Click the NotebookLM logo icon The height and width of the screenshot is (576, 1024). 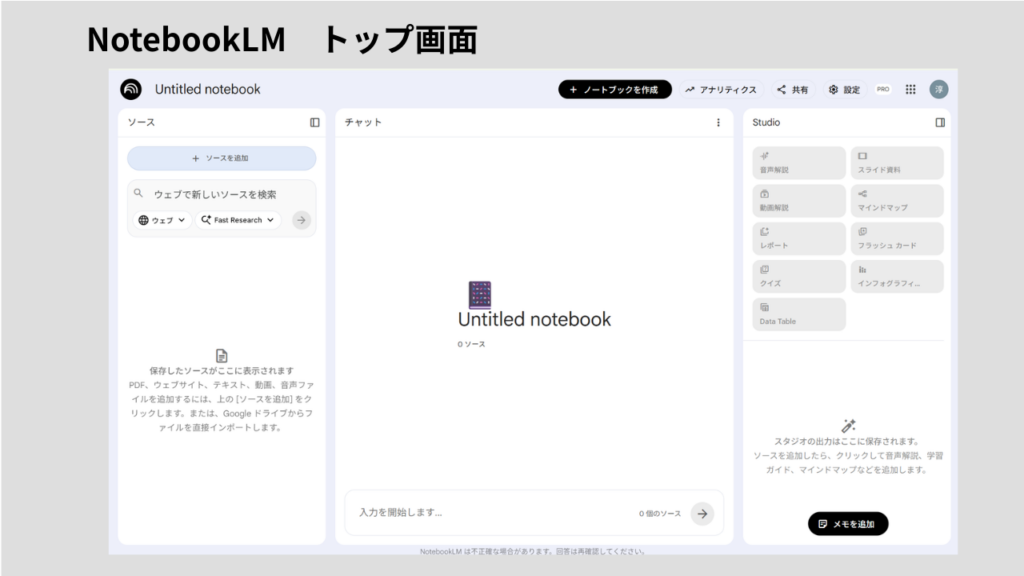coord(131,89)
